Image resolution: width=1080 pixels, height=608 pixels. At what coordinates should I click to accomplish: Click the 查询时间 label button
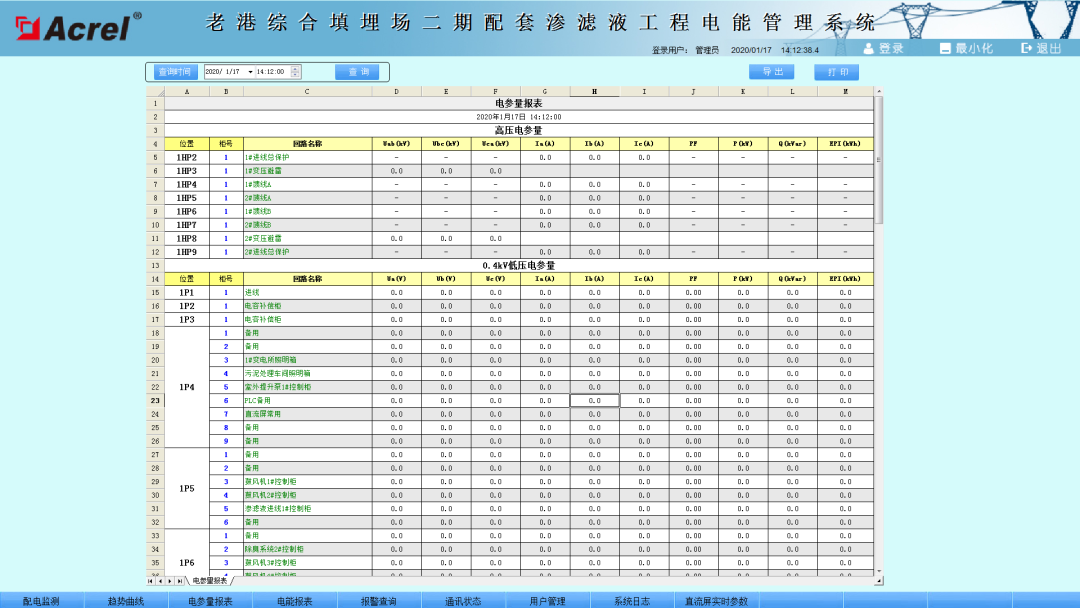tap(174, 72)
